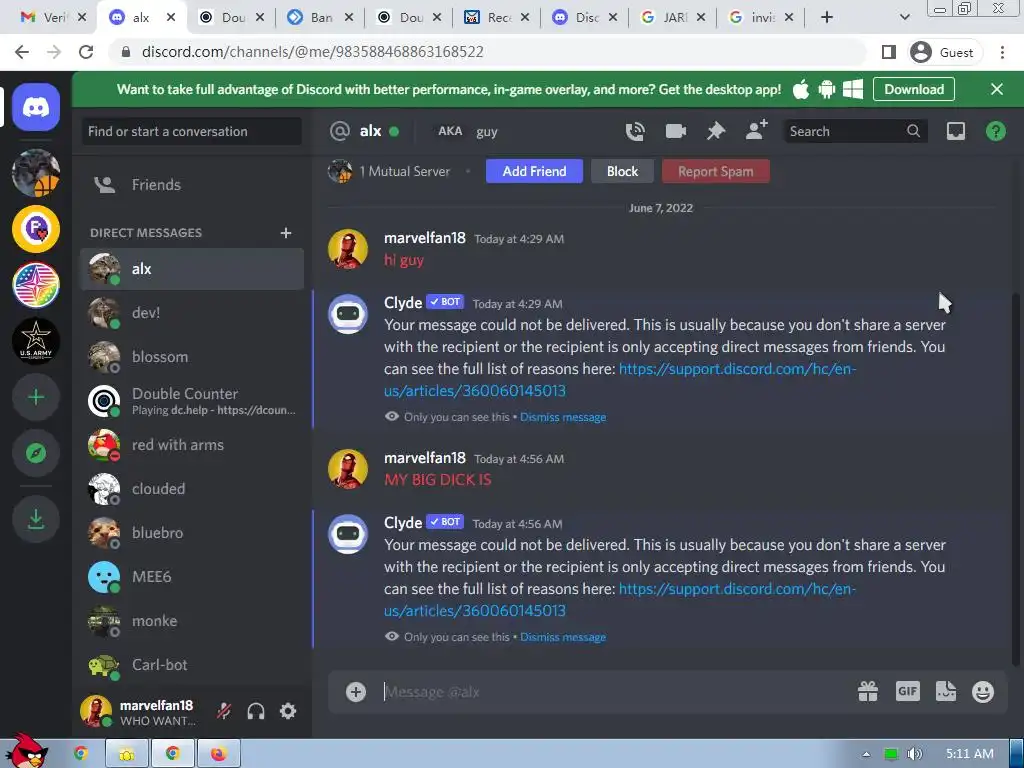
Task: Click the Download Apps arrow icon in sidebar
Action: click(36, 519)
